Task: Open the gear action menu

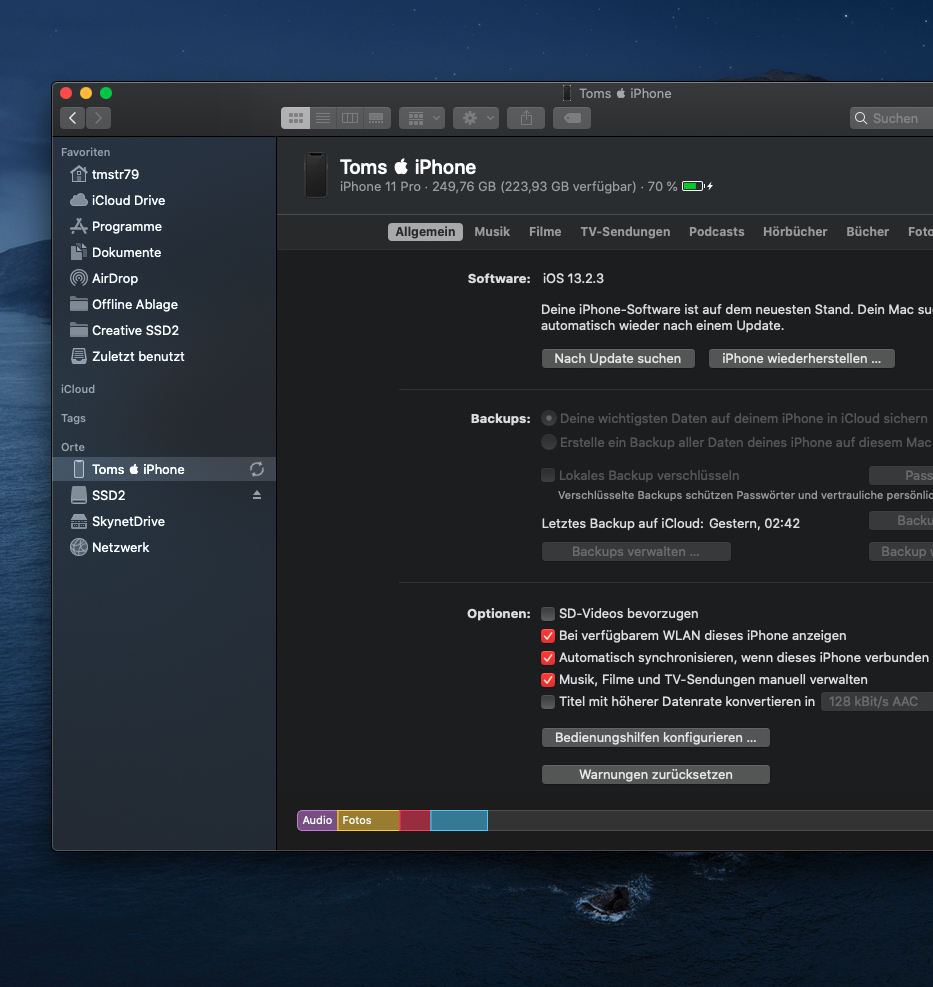Action: point(476,118)
